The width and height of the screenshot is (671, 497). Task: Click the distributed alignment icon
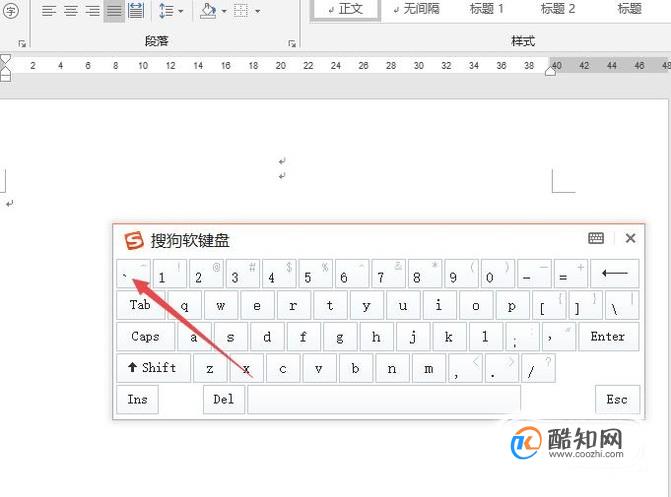pyautogui.click(x=136, y=11)
